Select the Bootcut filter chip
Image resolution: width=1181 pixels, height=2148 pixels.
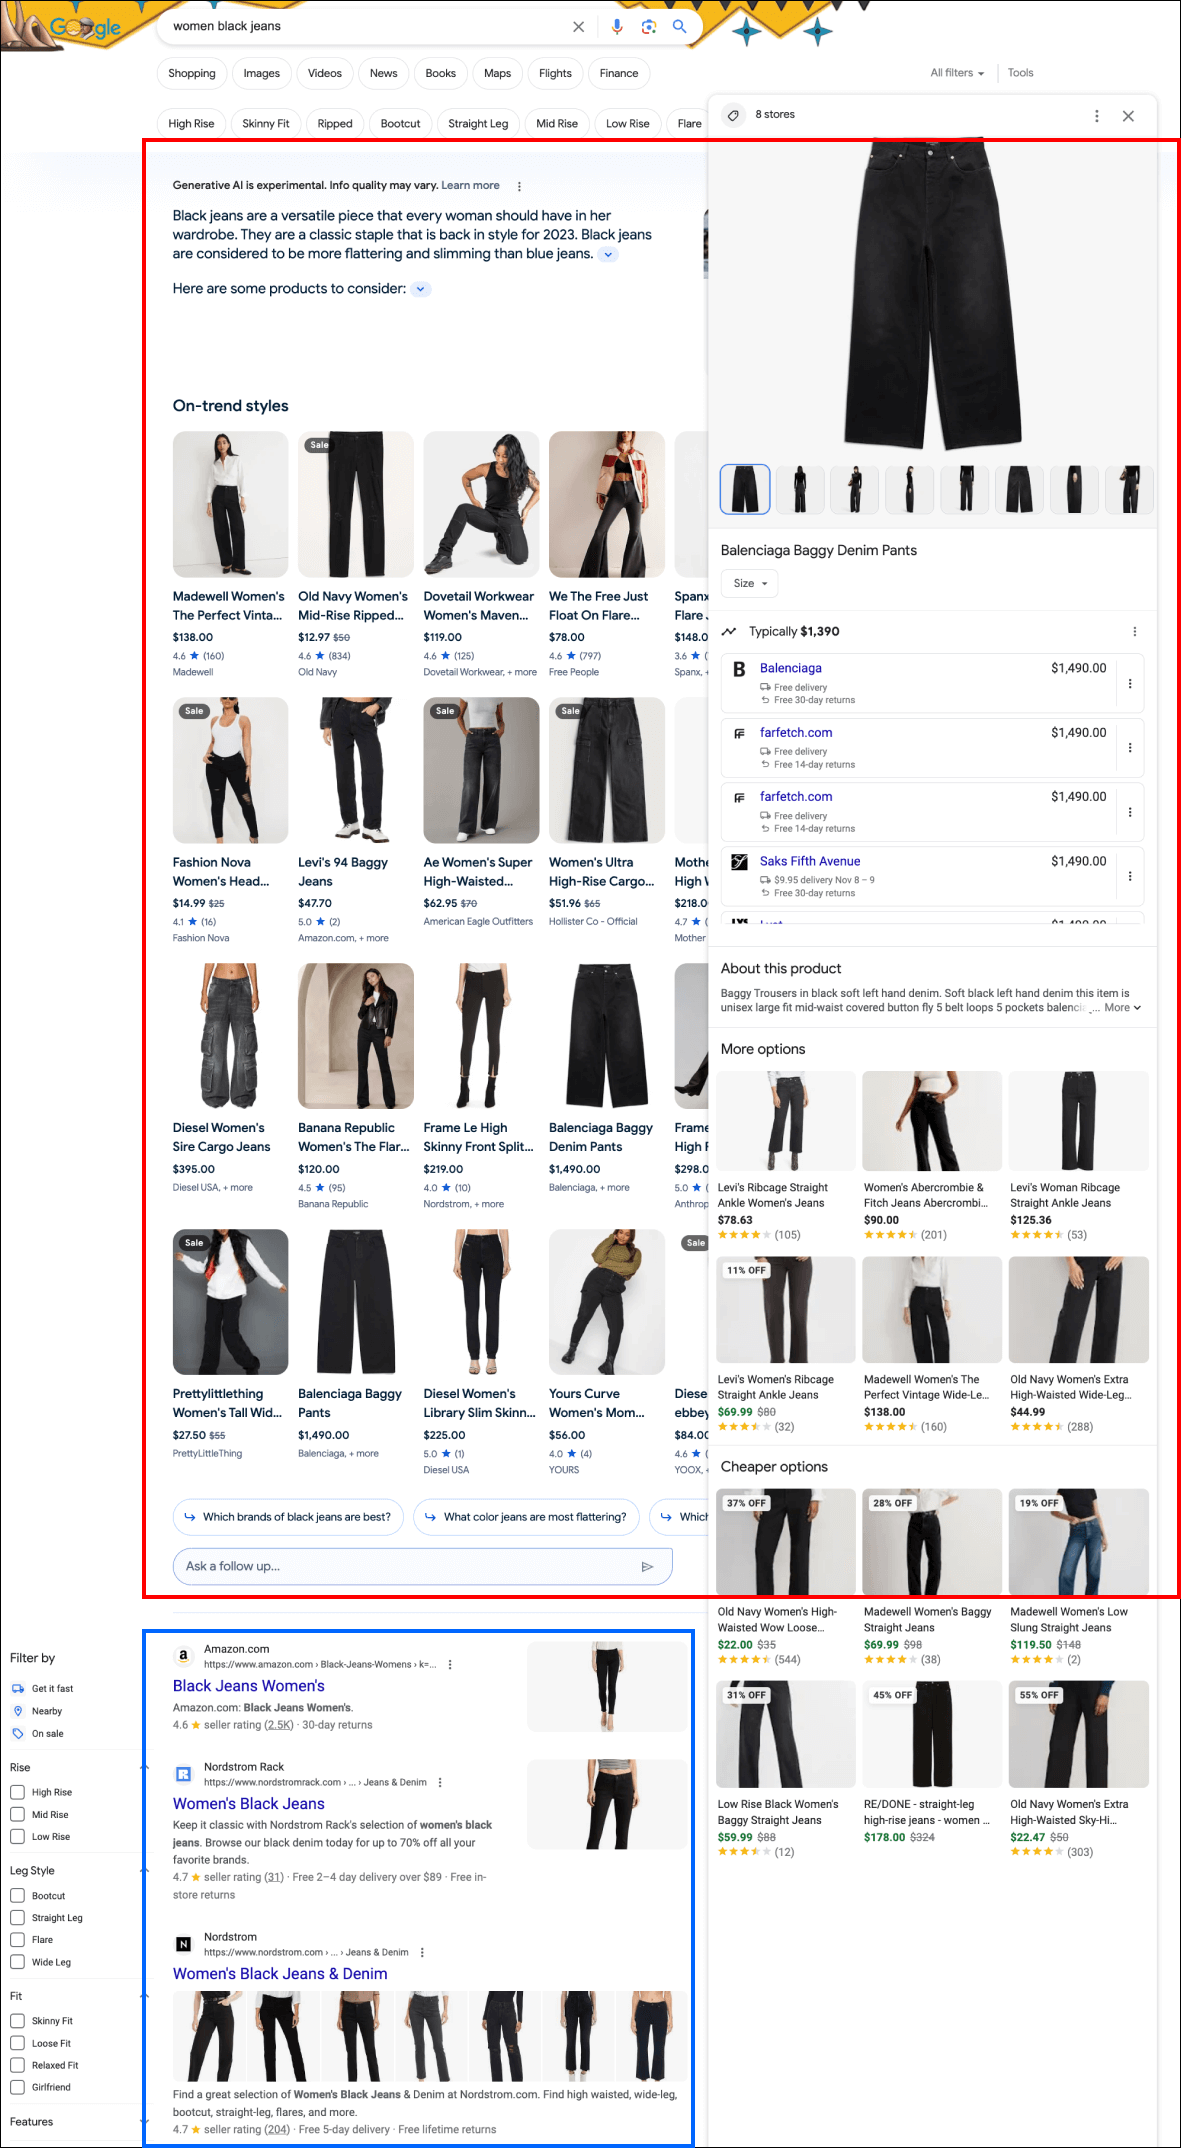(x=401, y=124)
